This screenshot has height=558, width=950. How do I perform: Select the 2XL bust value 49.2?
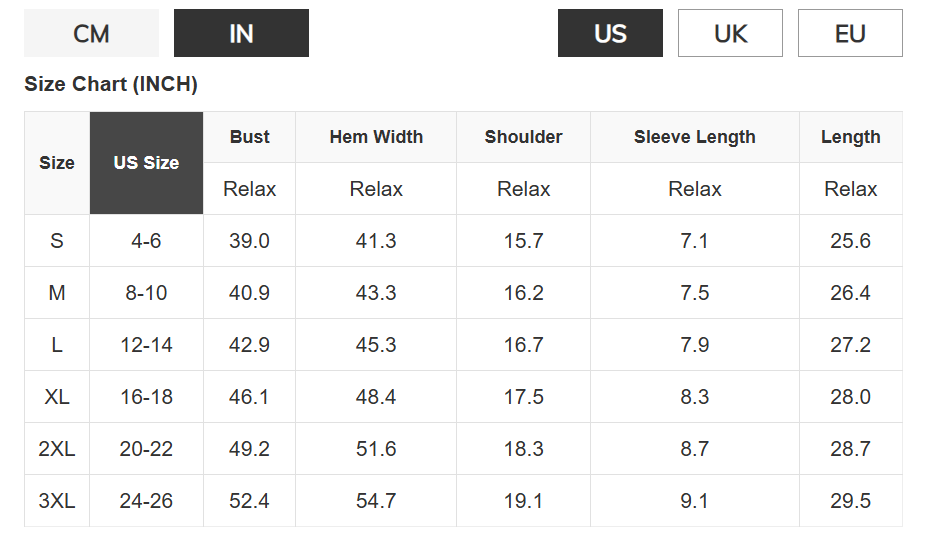click(x=249, y=449)
